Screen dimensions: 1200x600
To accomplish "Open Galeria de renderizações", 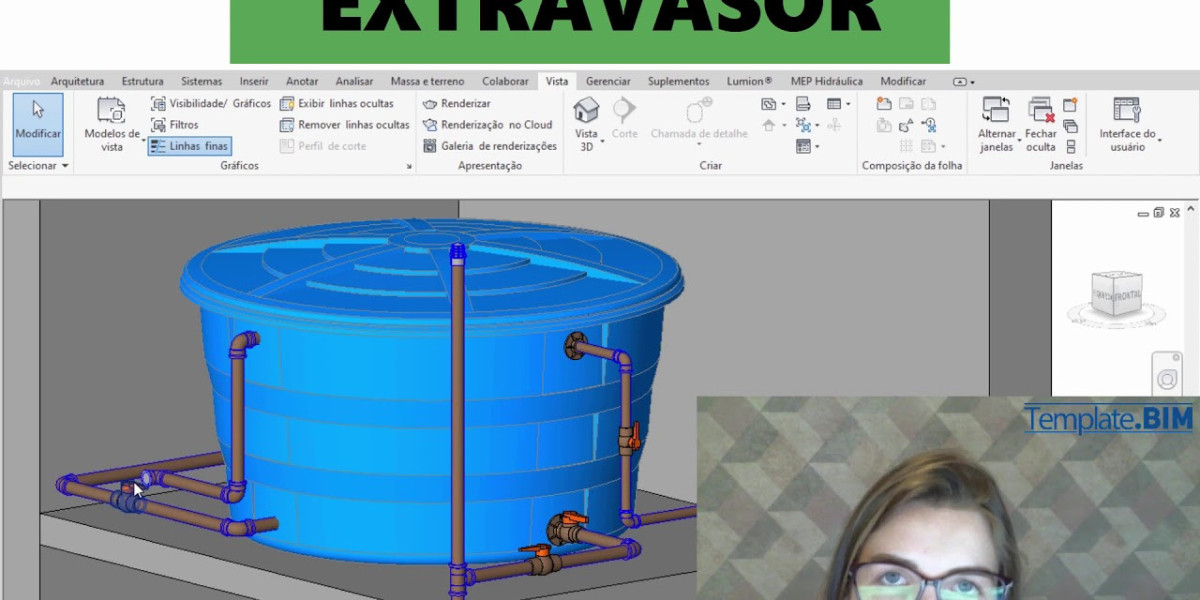I will point(489,146).
